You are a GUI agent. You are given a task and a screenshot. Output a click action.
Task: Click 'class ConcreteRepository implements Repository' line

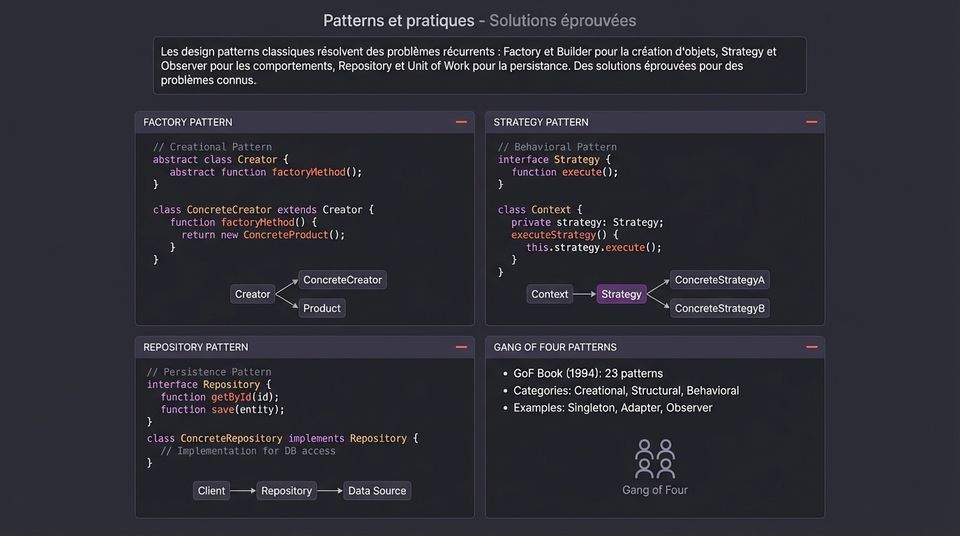282,438
